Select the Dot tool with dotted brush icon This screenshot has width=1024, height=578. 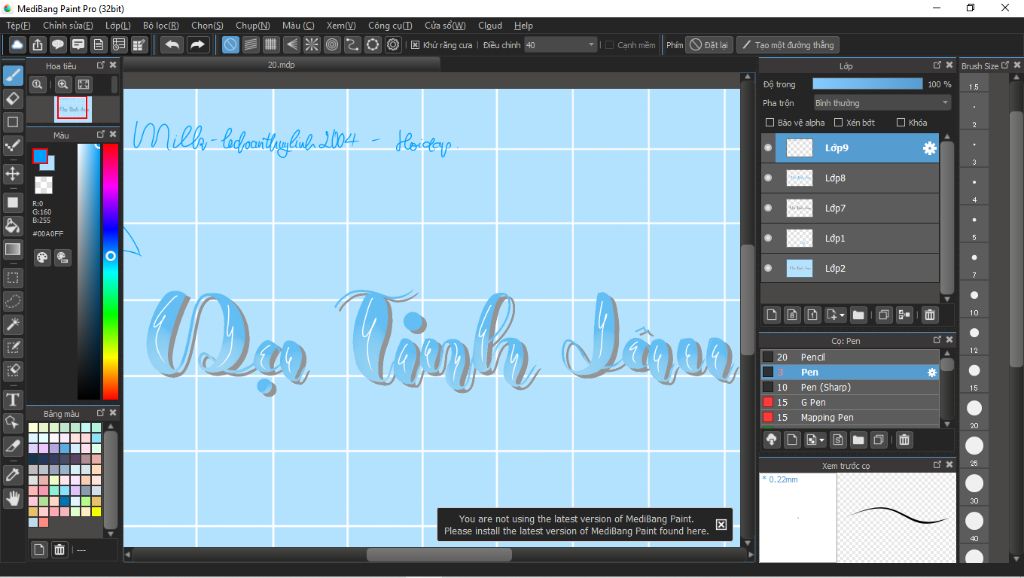[x=12, y=146]
